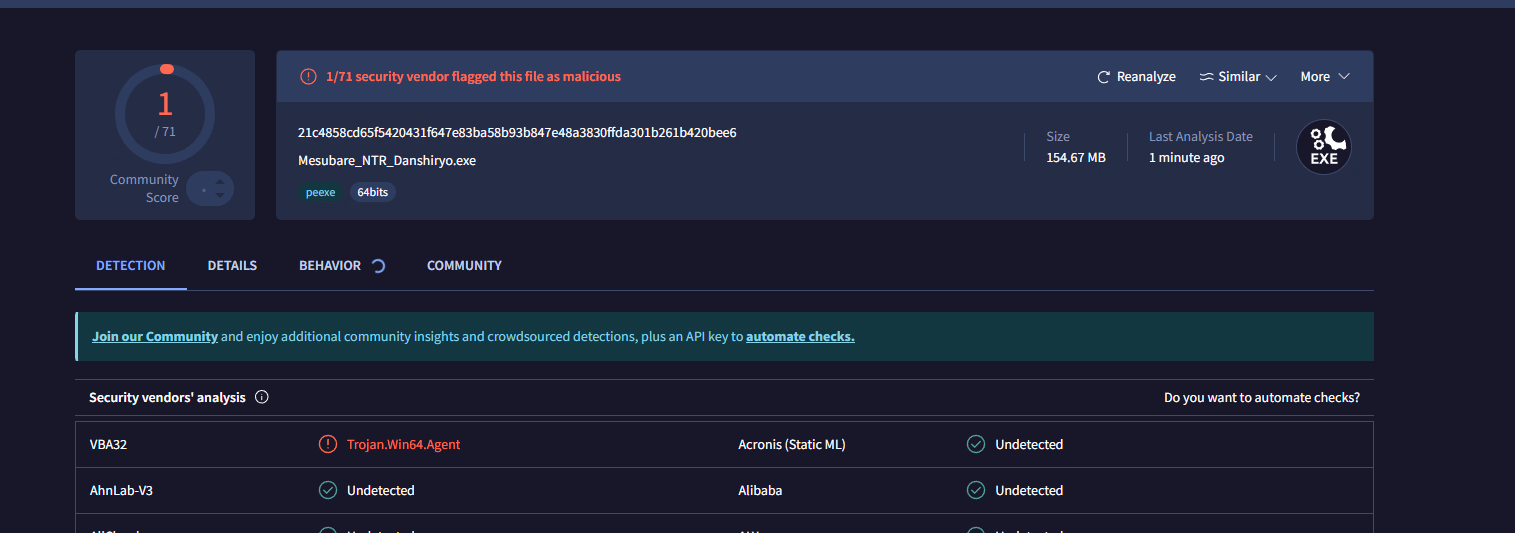Open the BEHAVIOR tab
The height and width of the screenshot is (533, 1515).
pyautogui.click(x=329, y=265)
